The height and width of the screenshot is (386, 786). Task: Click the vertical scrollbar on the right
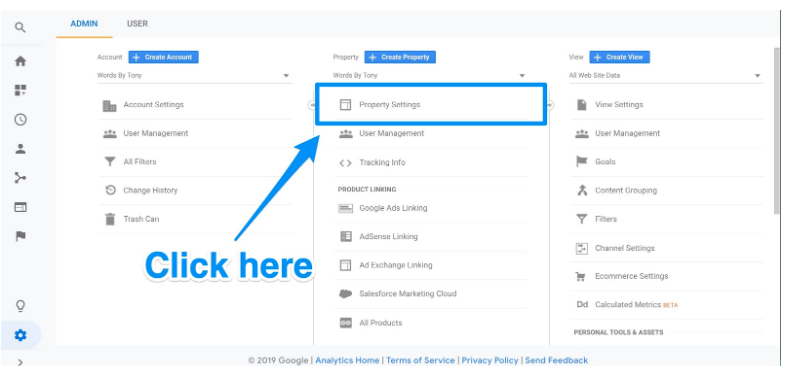point(777,131)
